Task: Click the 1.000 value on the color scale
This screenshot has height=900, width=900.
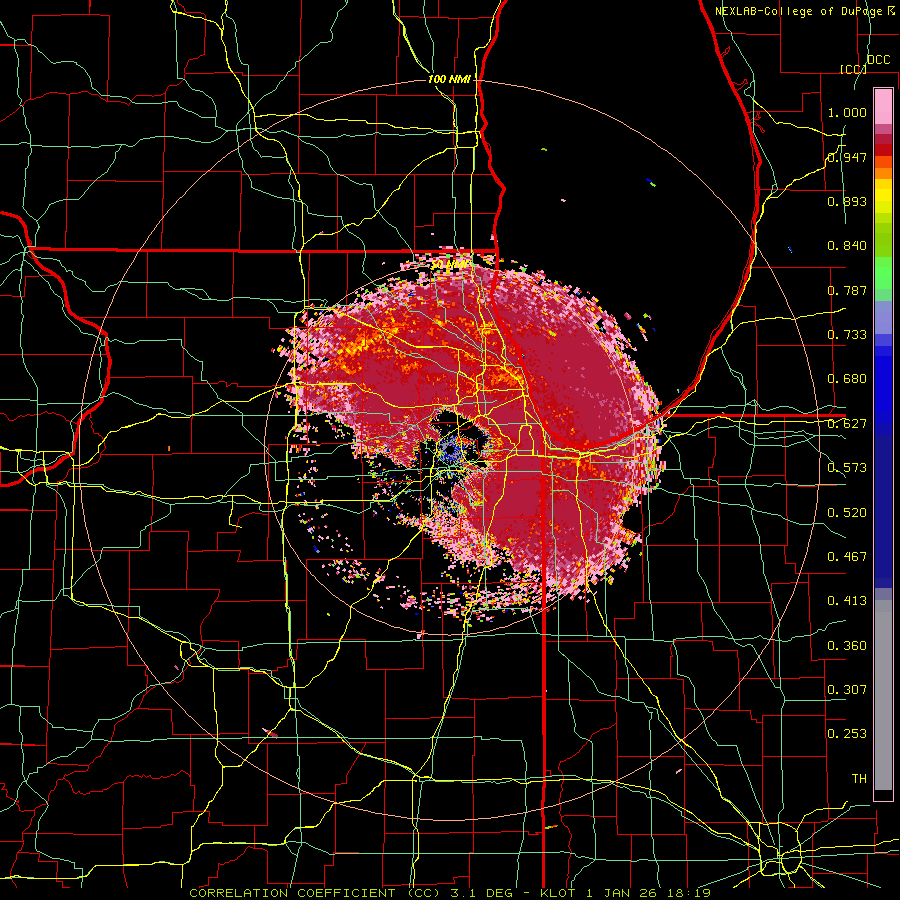Action: point(847,112)
